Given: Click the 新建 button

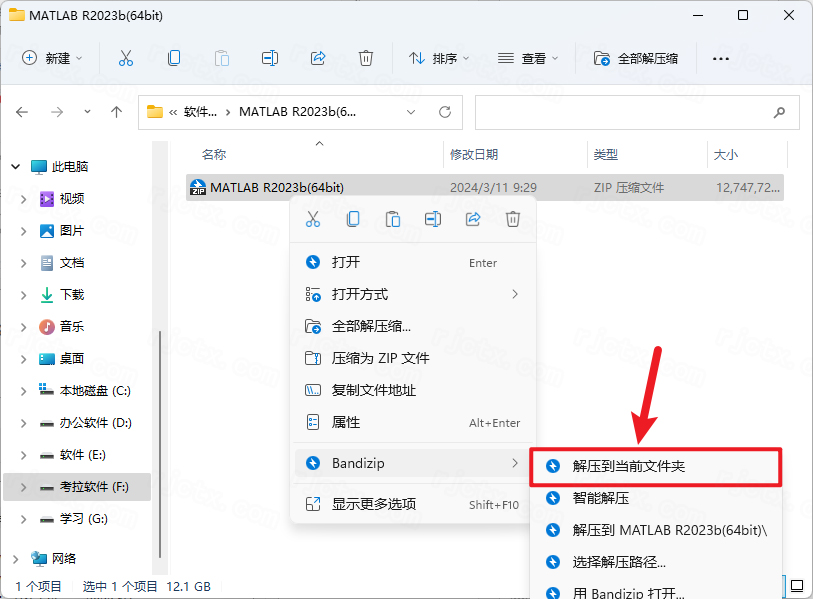Looking at the screenshot, I should [x=53, y=58].
